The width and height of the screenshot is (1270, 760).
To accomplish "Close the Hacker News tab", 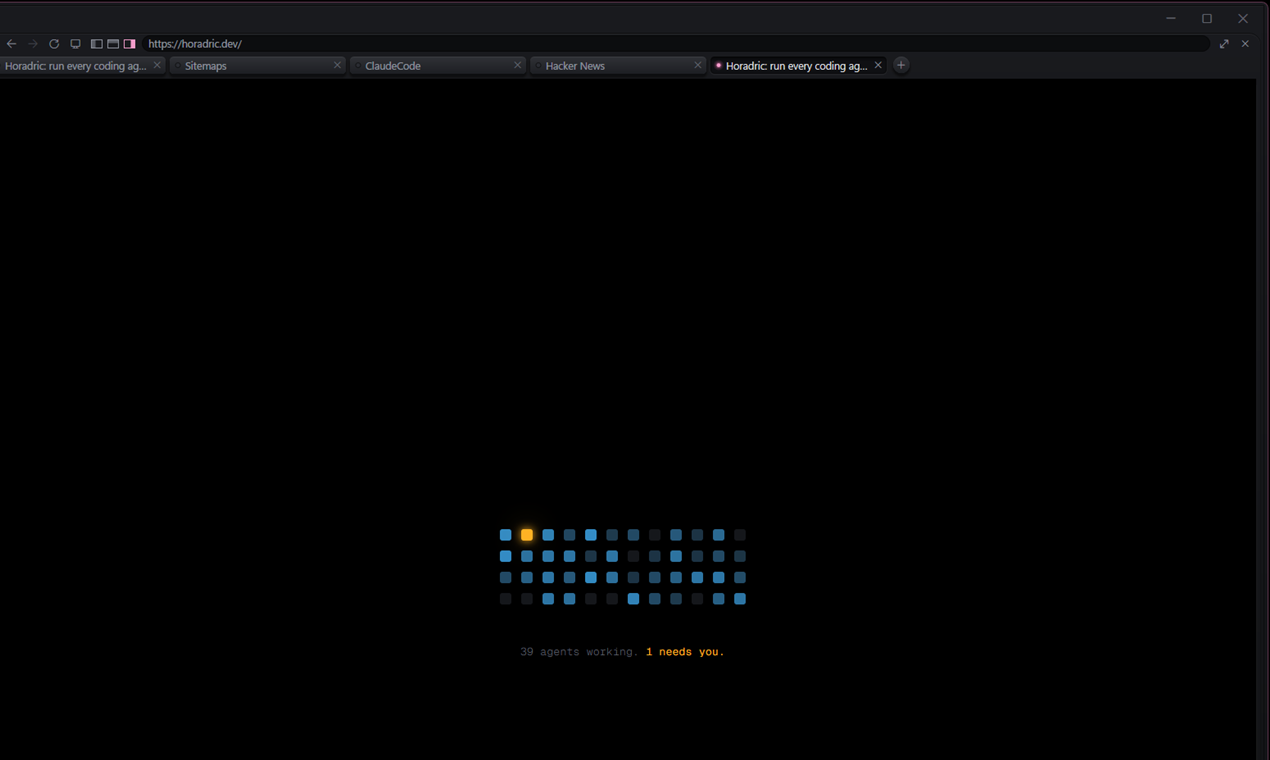I will (x=697, y=65).
